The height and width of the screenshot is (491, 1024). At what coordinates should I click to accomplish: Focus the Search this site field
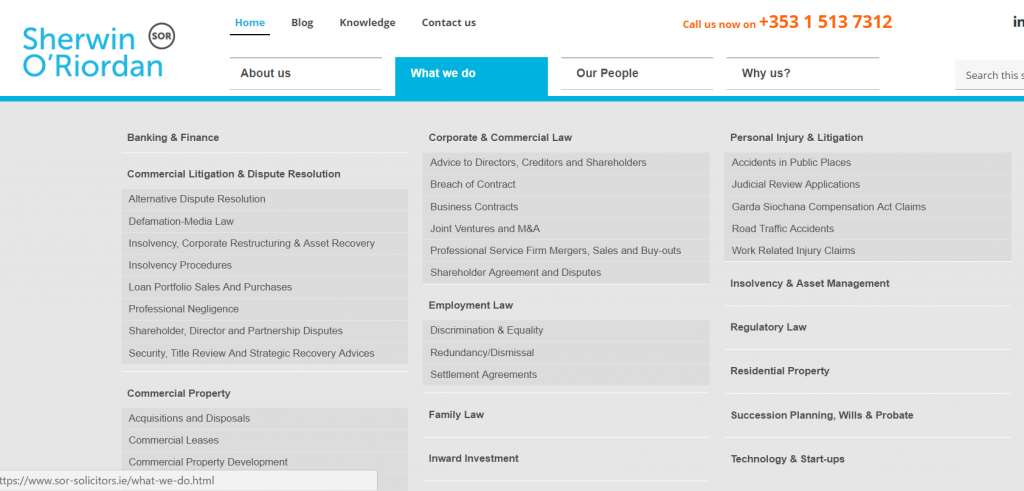[989, 75]
